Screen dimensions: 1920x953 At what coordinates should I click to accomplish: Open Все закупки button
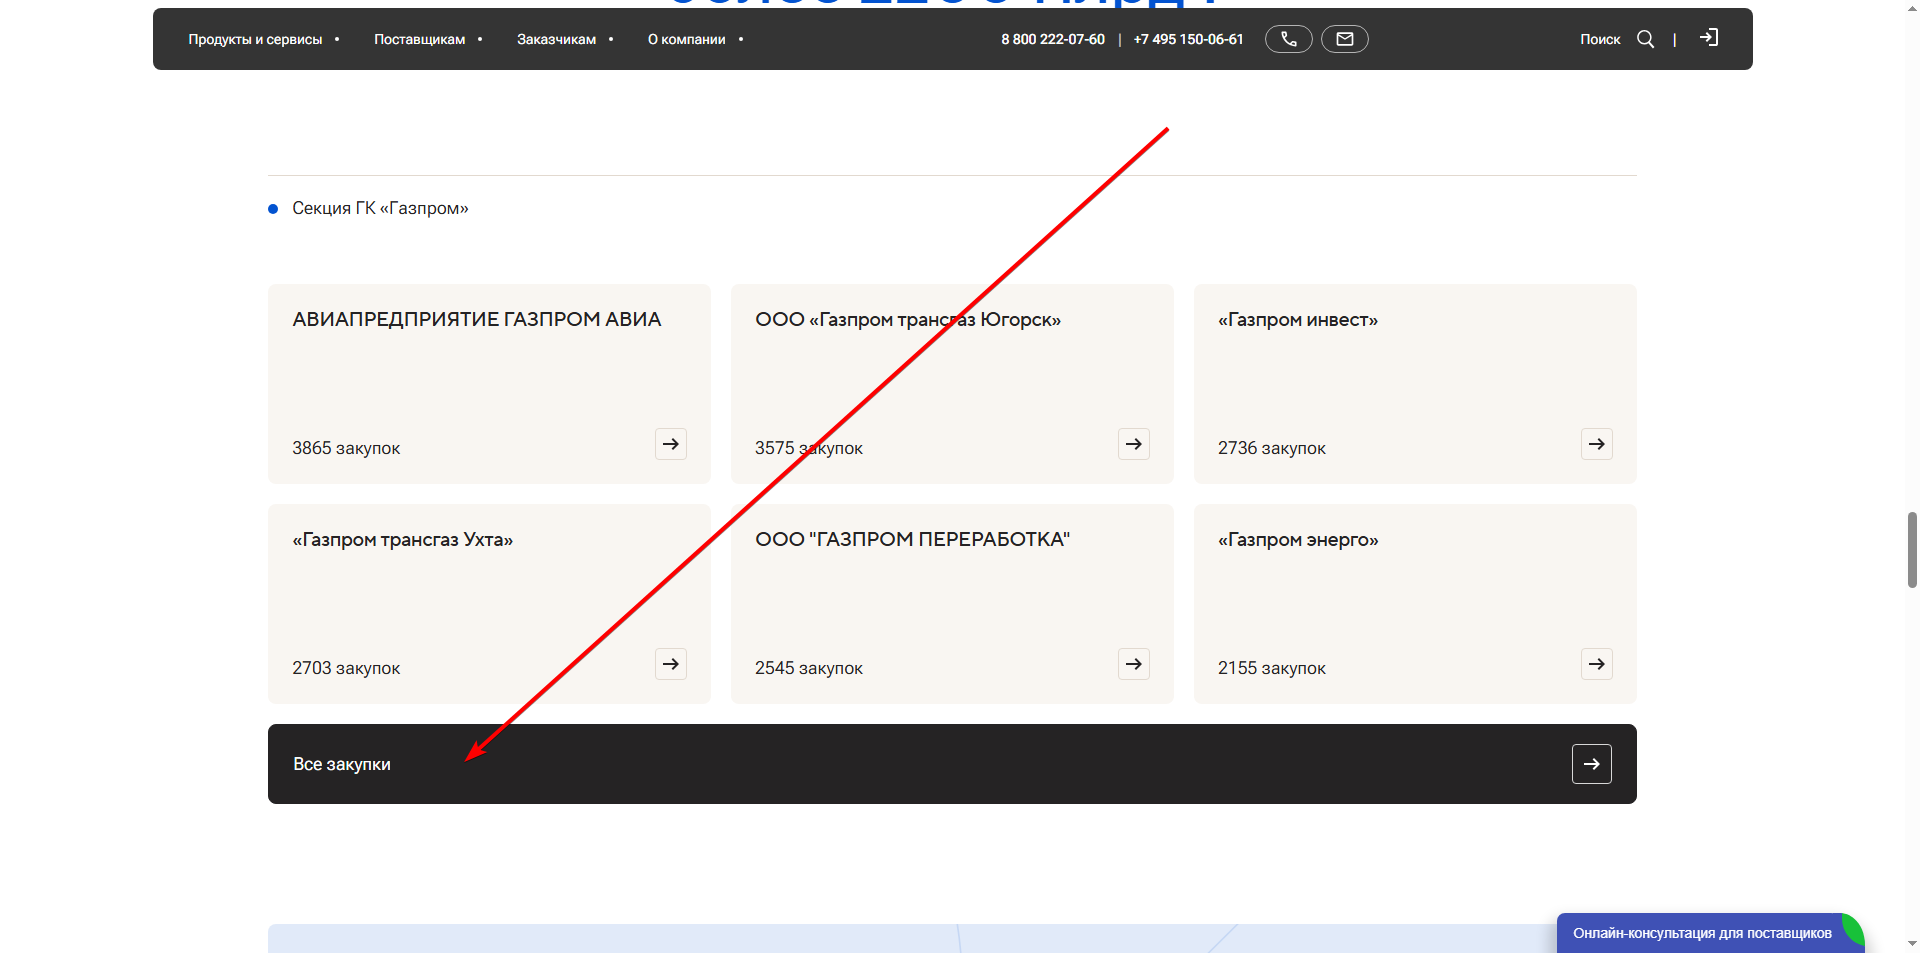tap(952, 764)
